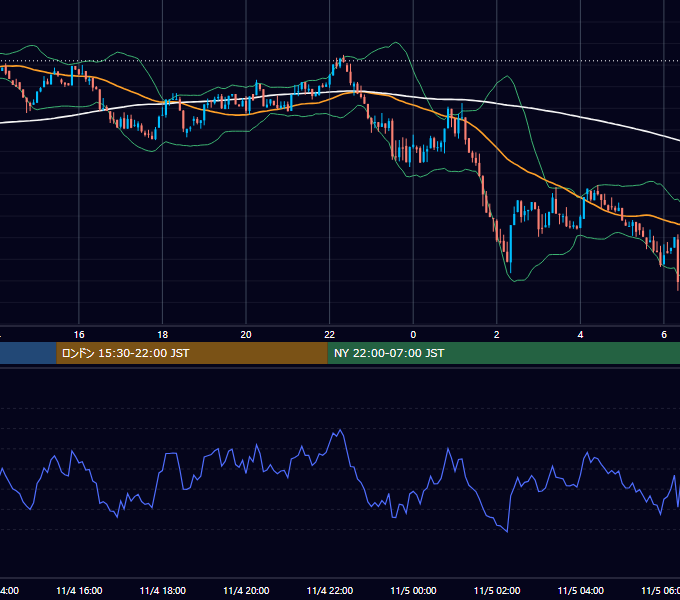This screenshot has height=600, width=680.
Task: Click the 11/5 04:00 timestamp on oscillator axis
Action: tap(581, 591)
